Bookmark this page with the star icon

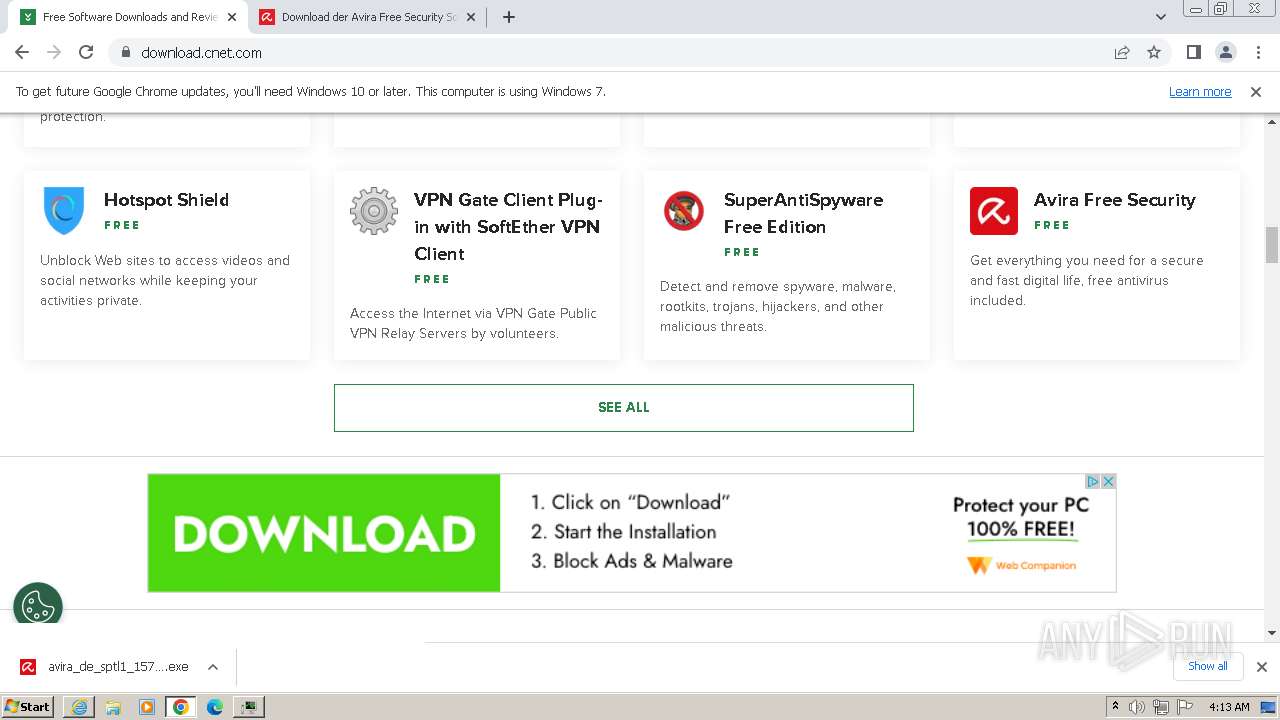point(1154,52)
